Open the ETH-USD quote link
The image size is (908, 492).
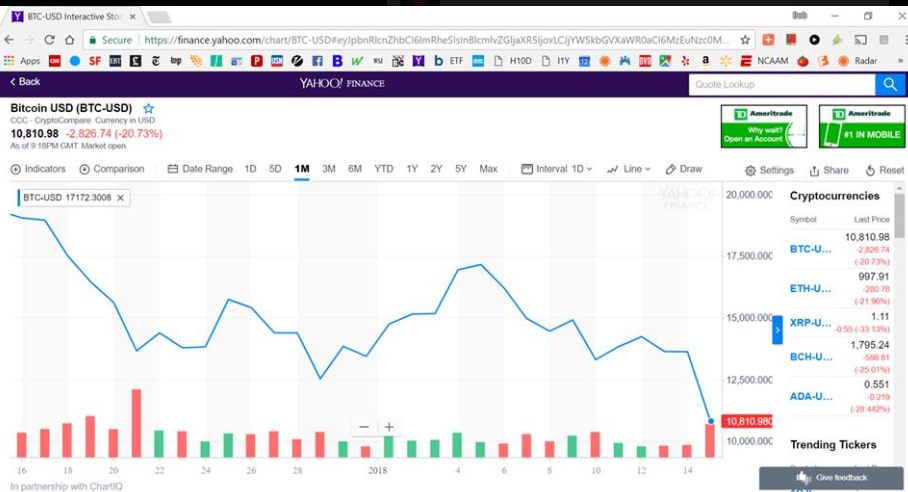click(810, 288)
